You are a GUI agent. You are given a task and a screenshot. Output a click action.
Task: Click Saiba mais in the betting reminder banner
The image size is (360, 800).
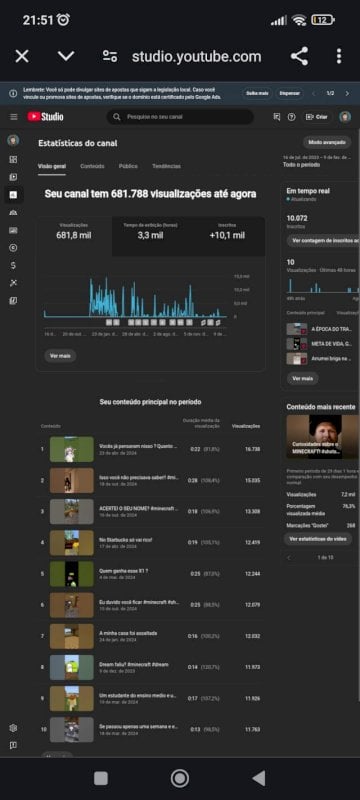tap(257, 93)
